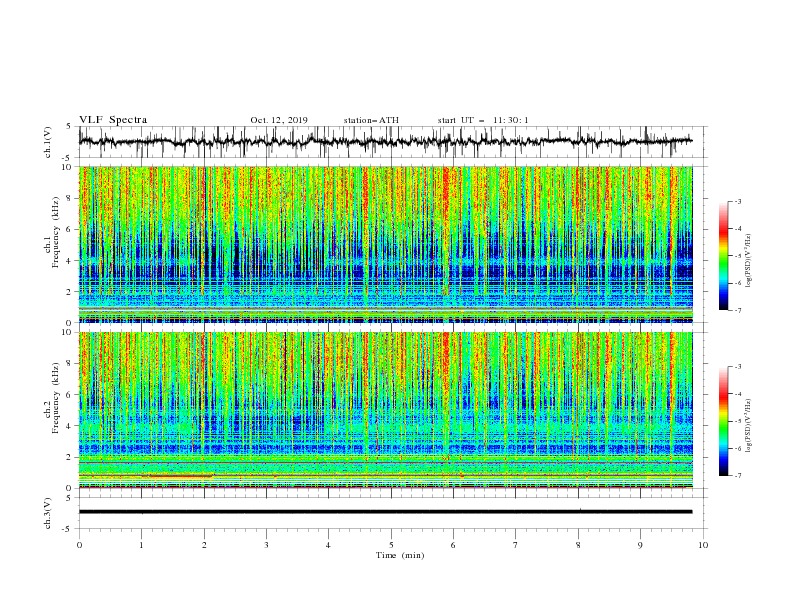Image resolution: width=792 pixels, height=612 pixels.
Task: Click the '-7' value on ch.2 colorbar
Action: coord(738,476)
